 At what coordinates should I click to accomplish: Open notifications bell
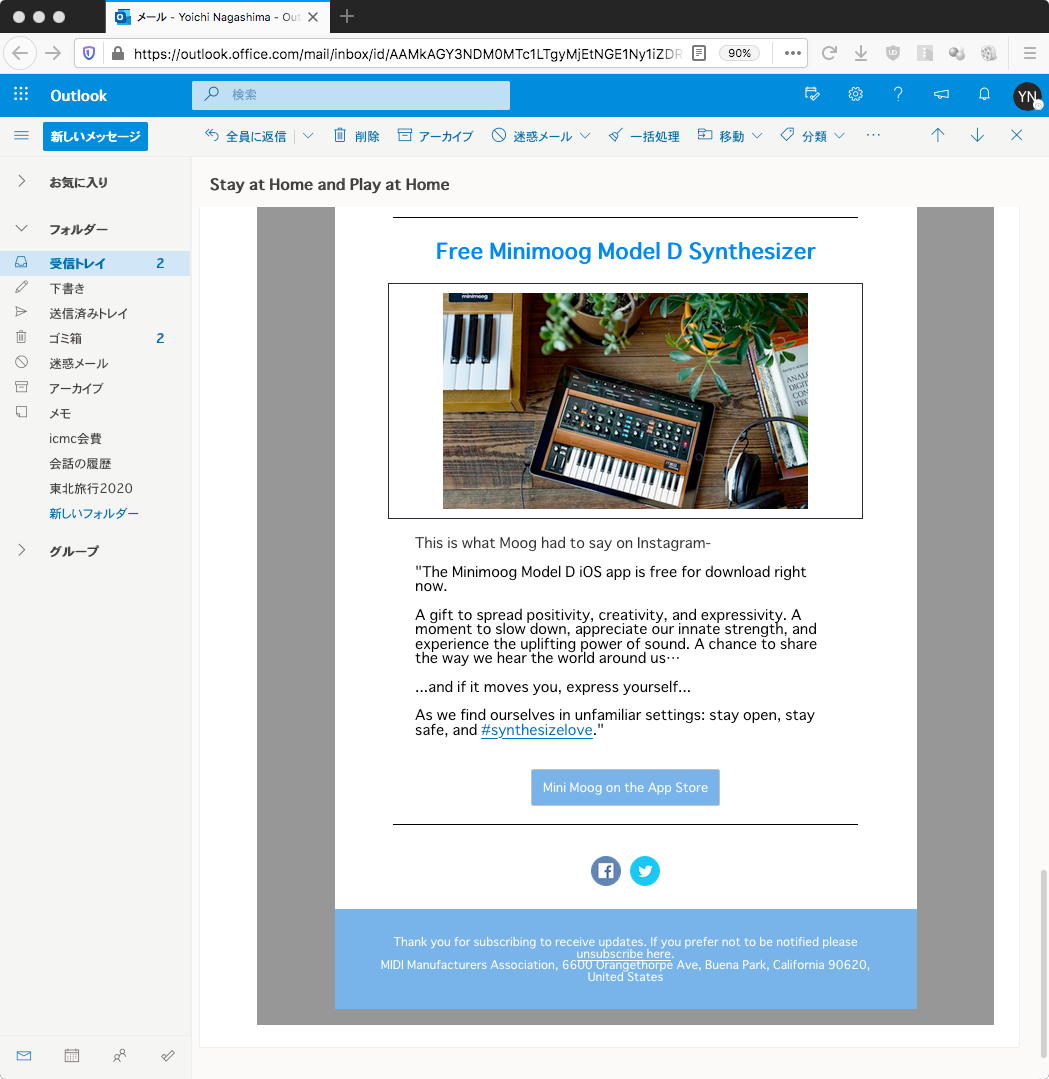(984, 94)
